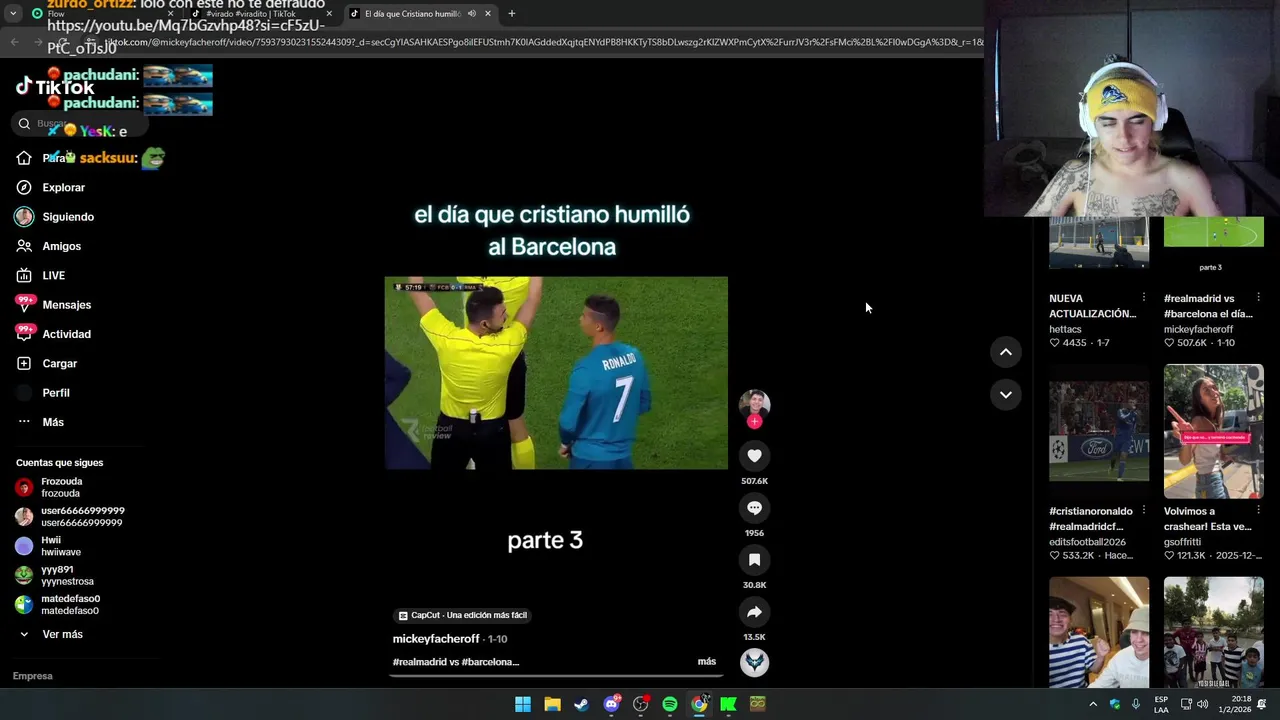The image size is (1280, 720).
Task: Open Explorar in TikTok sidebar
Action: point(63,187)
